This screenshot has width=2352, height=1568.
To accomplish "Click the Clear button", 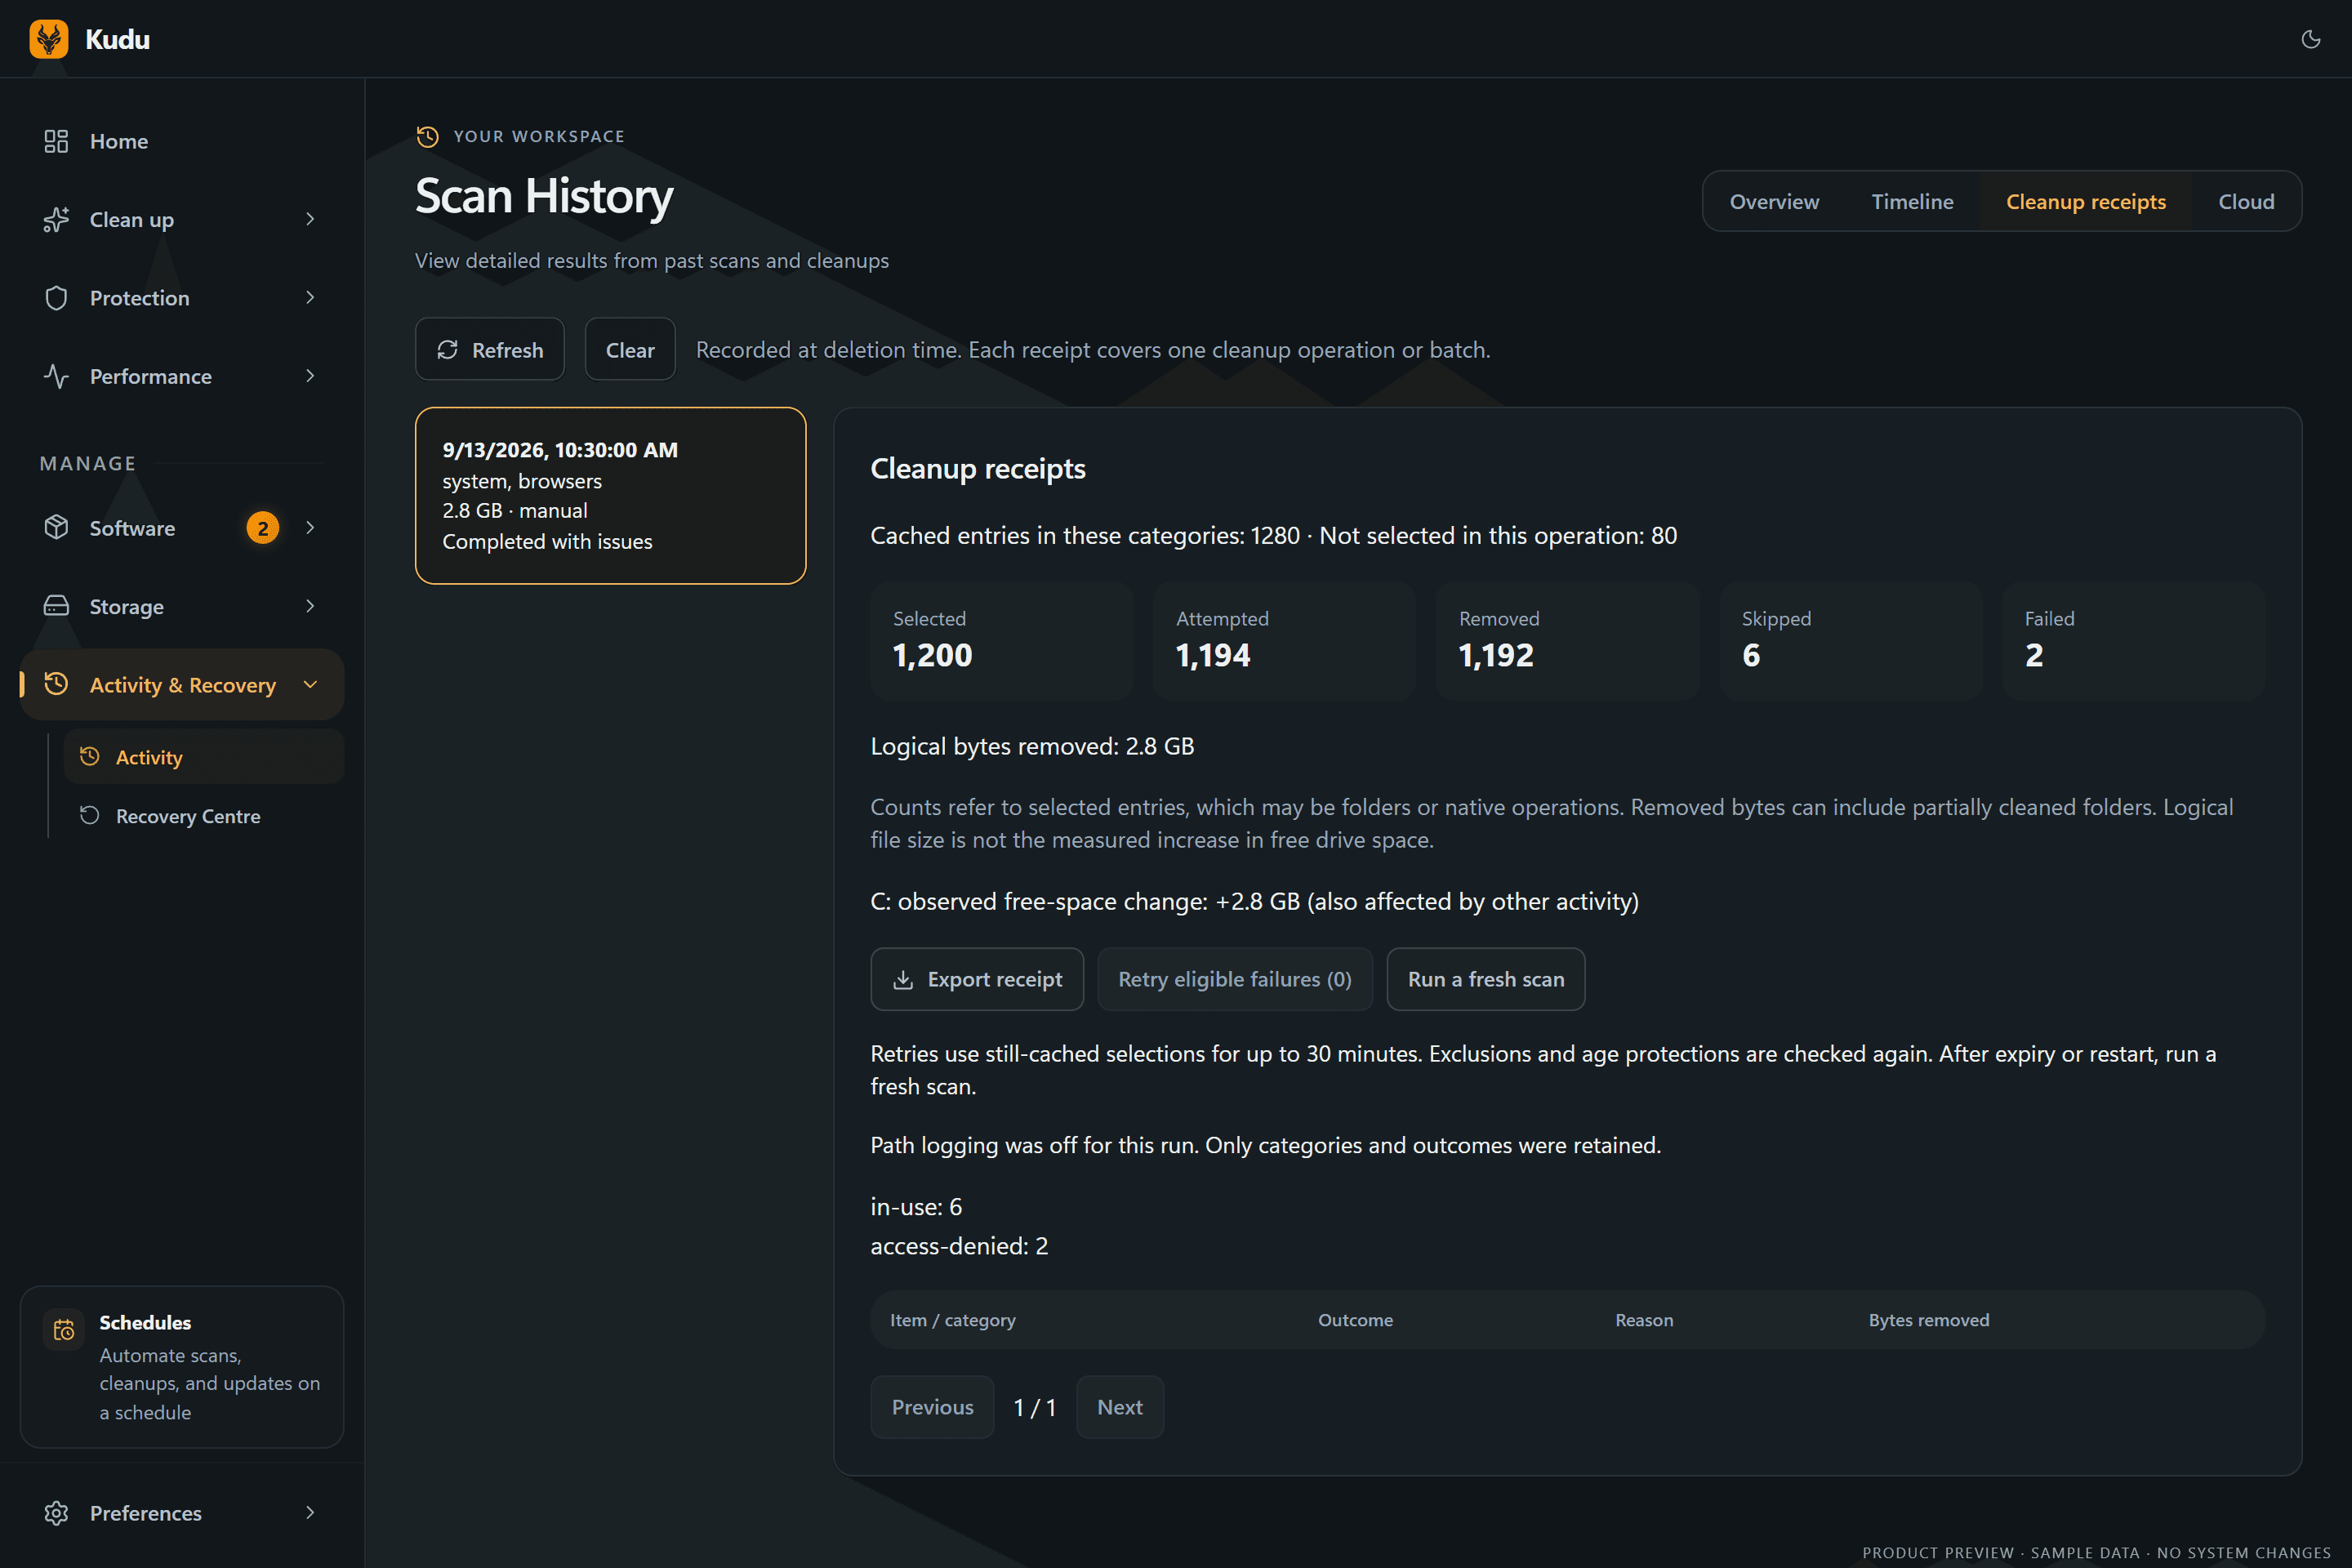I will [x=630, y=349].
